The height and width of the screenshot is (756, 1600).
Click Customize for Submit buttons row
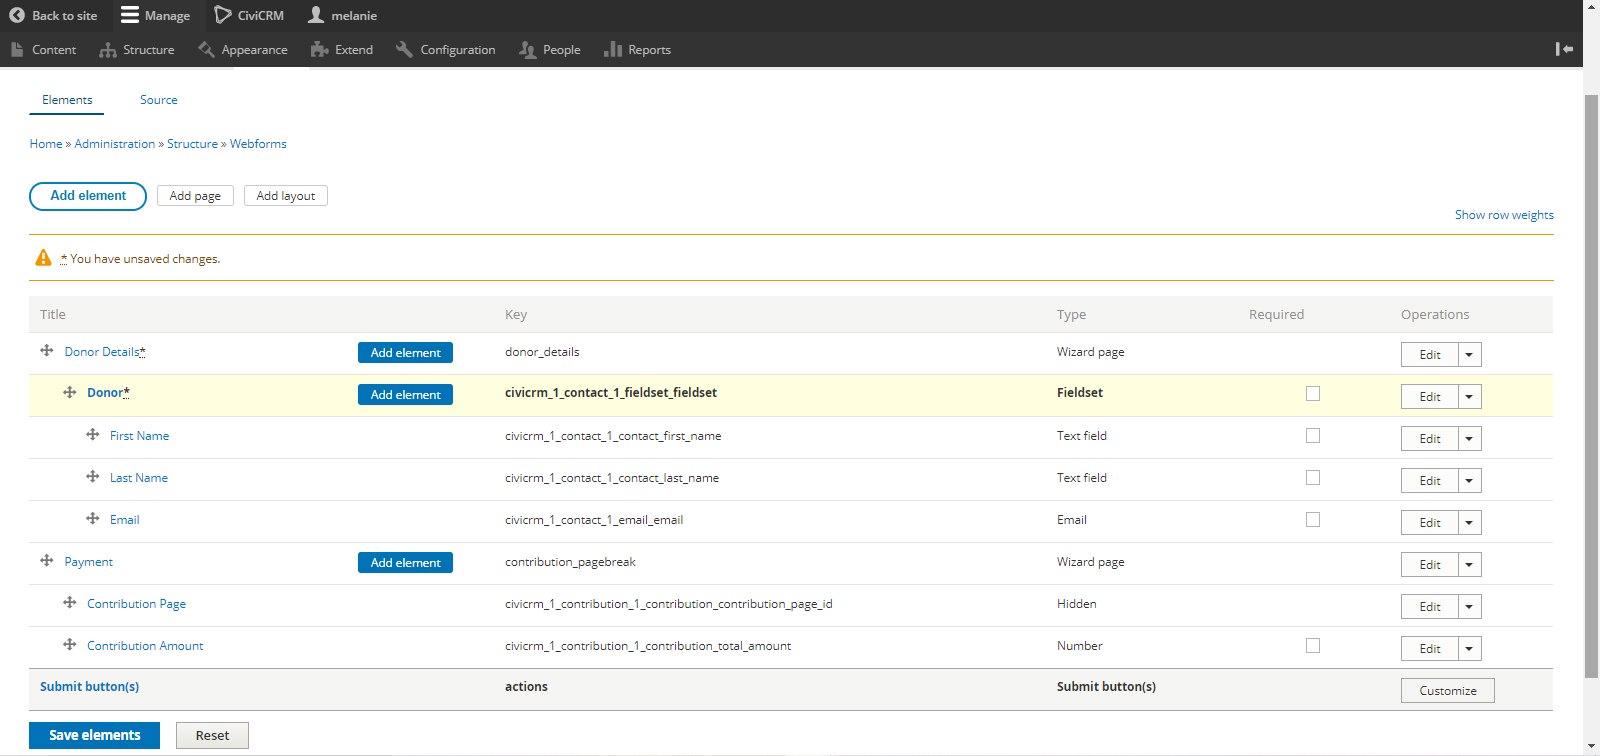[x=1447, y=691]
